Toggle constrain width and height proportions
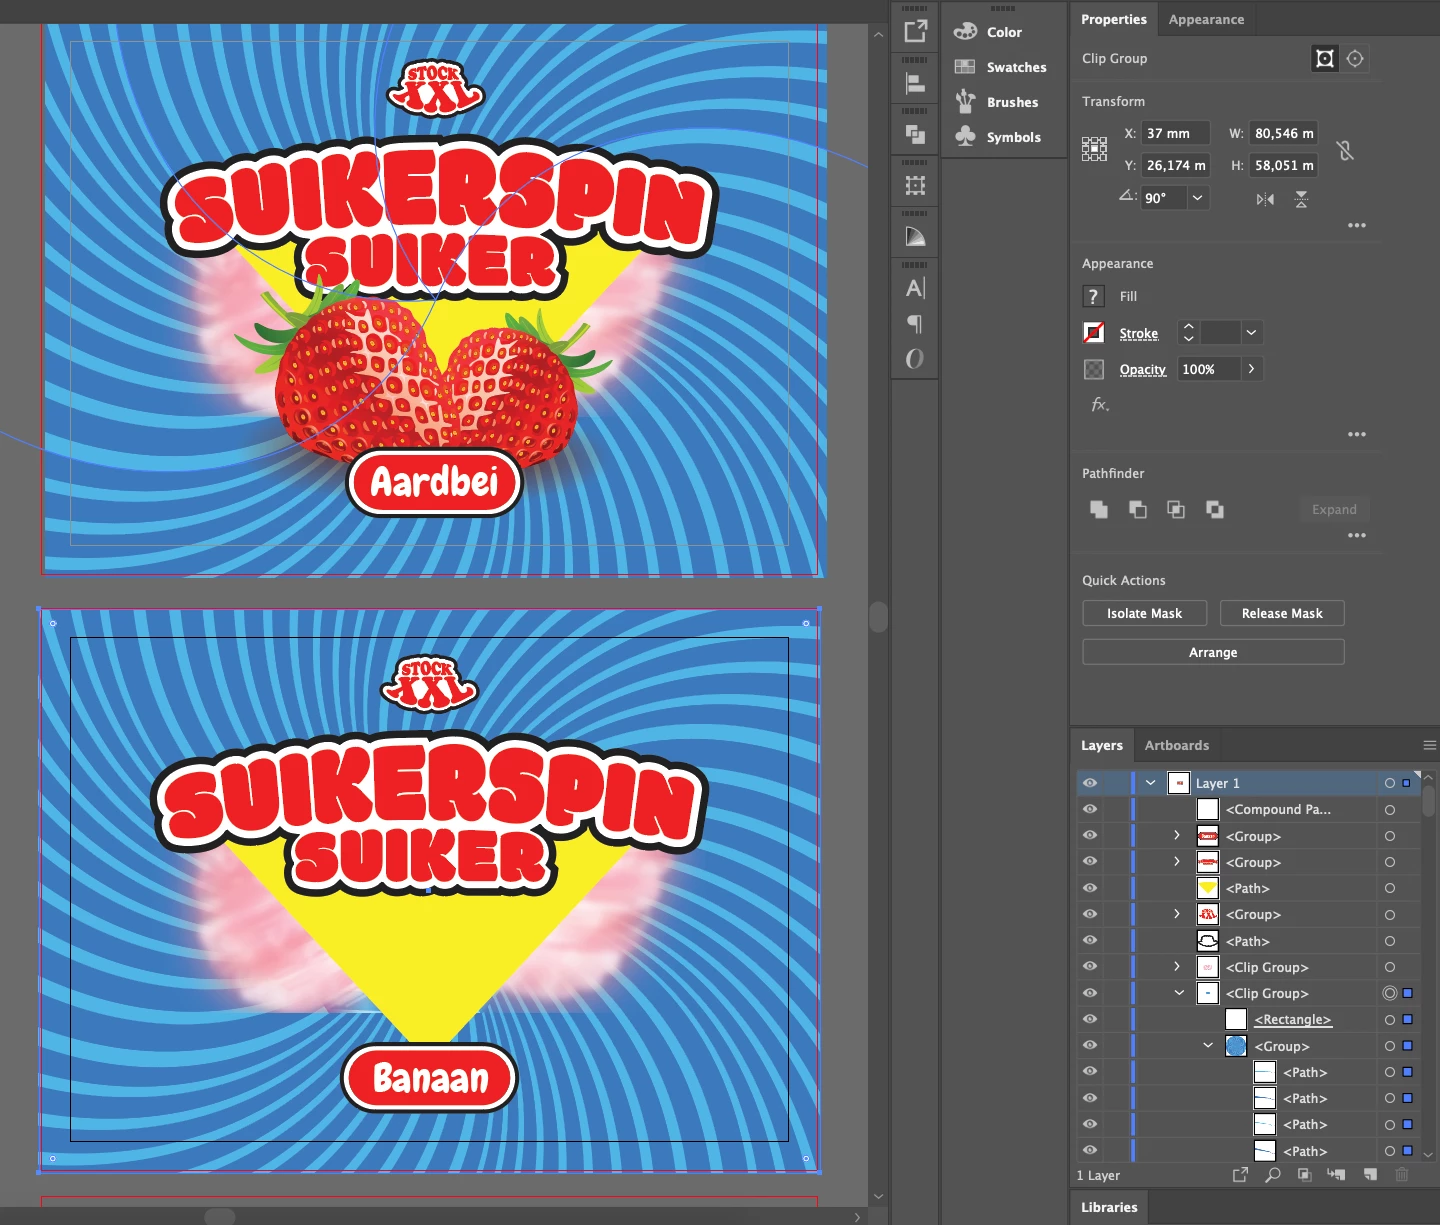Viewport: 1440px width, 1225px height. (x=1345, y=150)
